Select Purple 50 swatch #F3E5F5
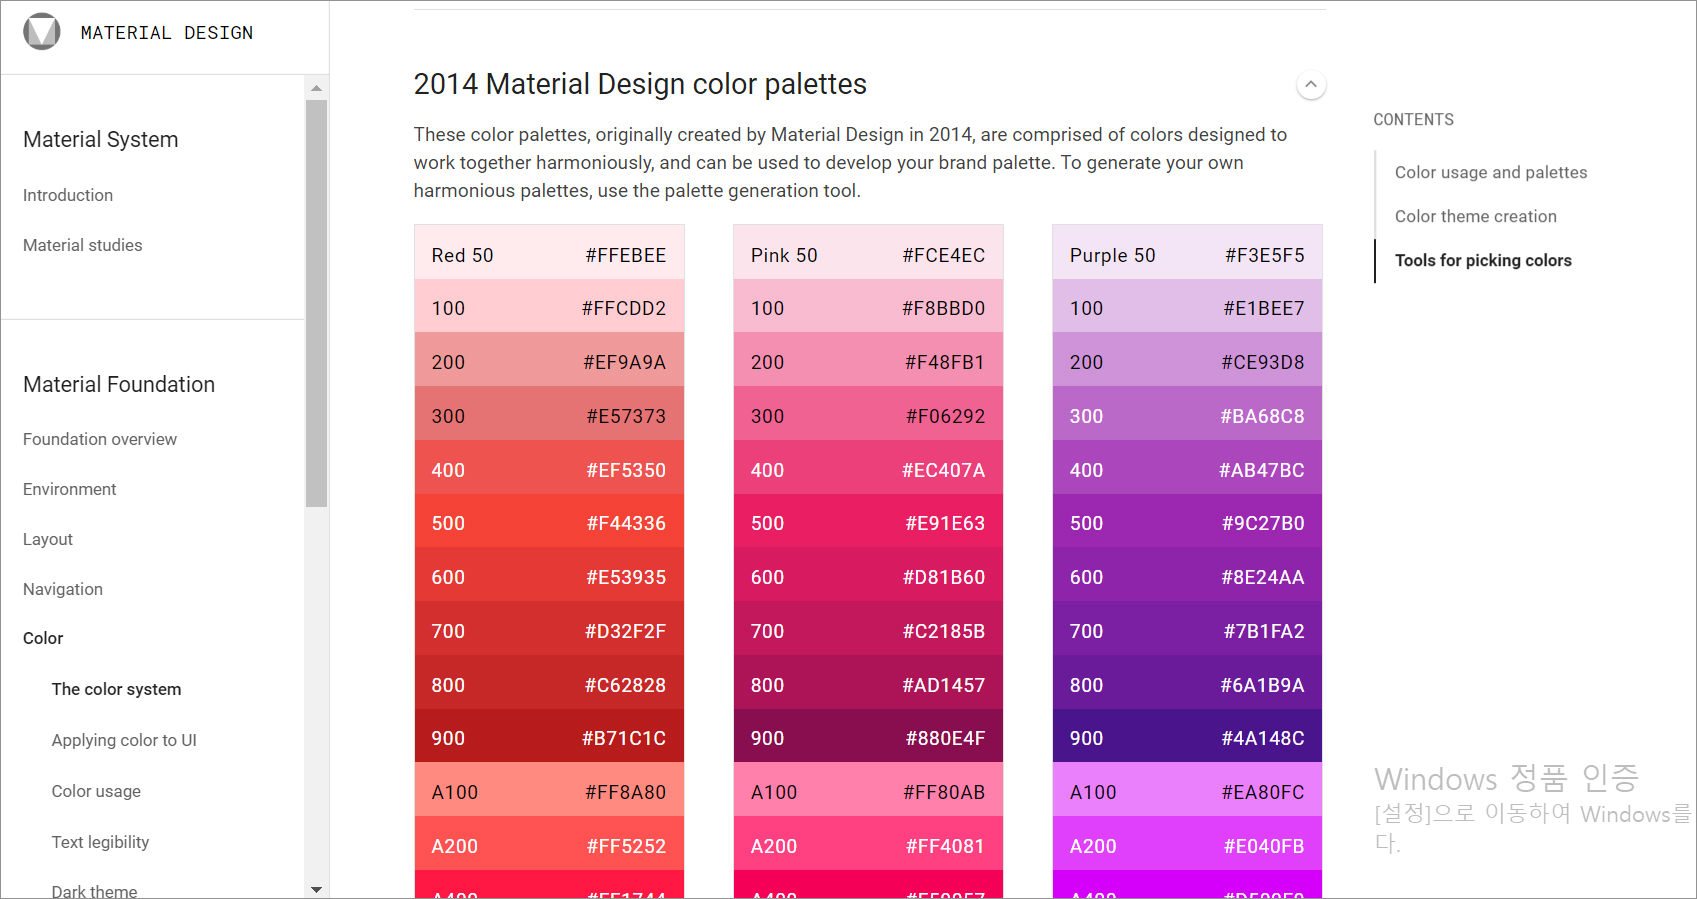Image resolution: width=1697 pixels, height=899 pixels. [1187, 252]
